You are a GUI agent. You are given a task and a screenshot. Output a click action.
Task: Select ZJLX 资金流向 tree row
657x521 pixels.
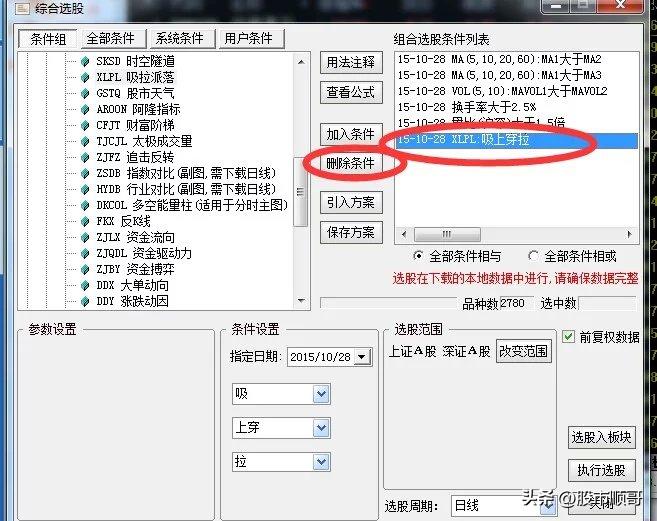point(135,237)
